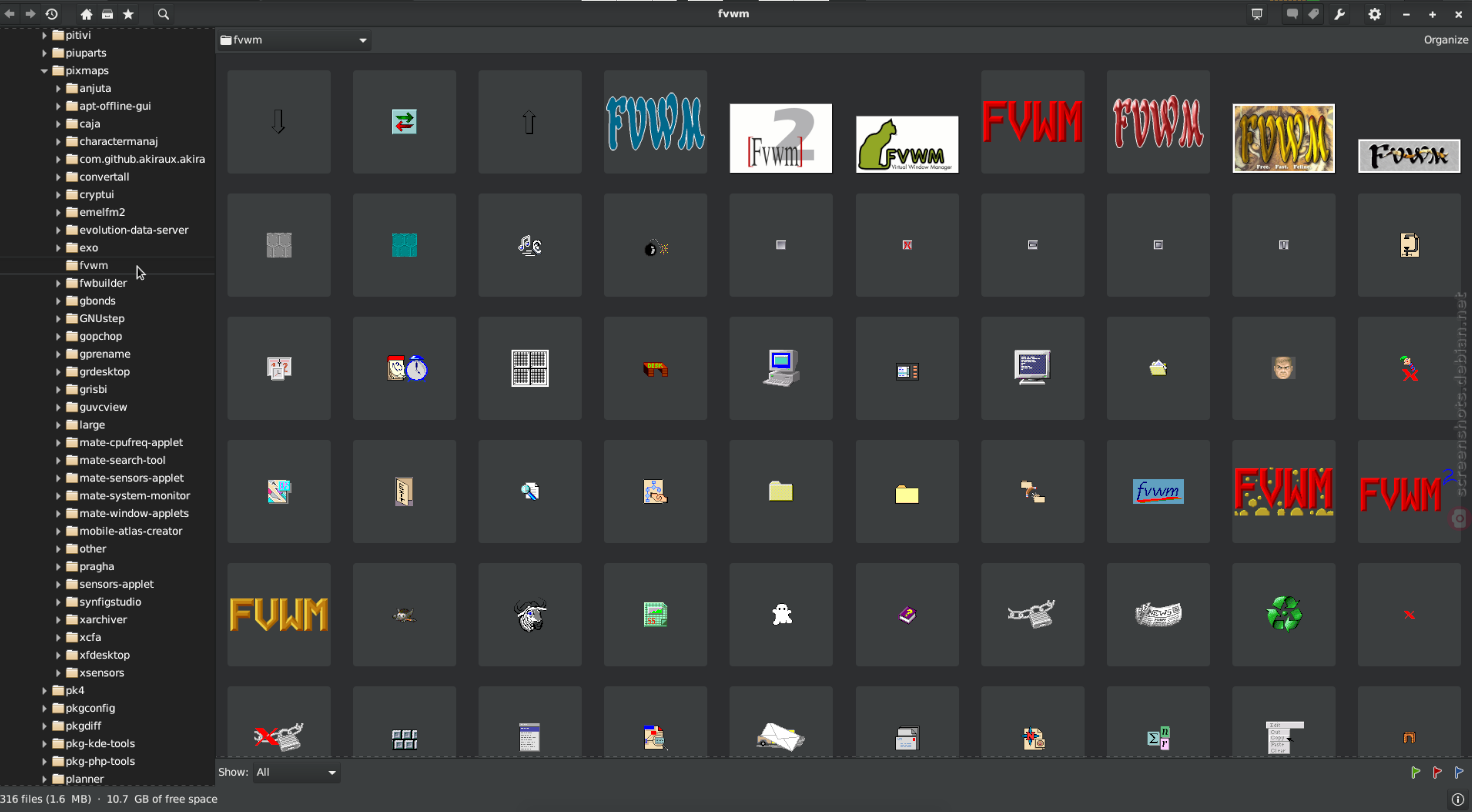
Task: Open the comment editing tool
Action: [1293, 14]
